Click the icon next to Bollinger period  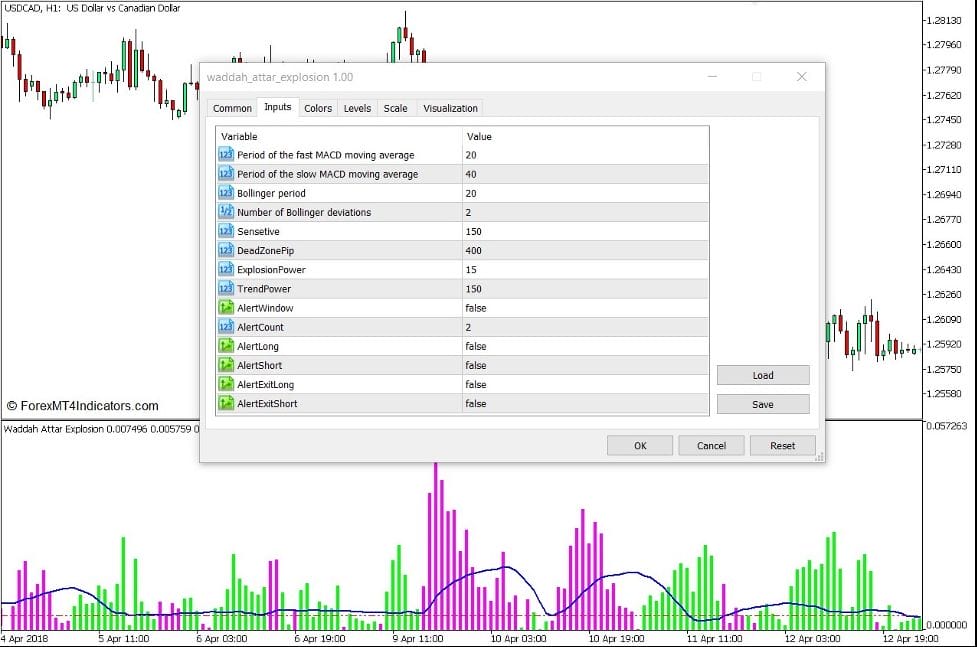click(225, 193)
